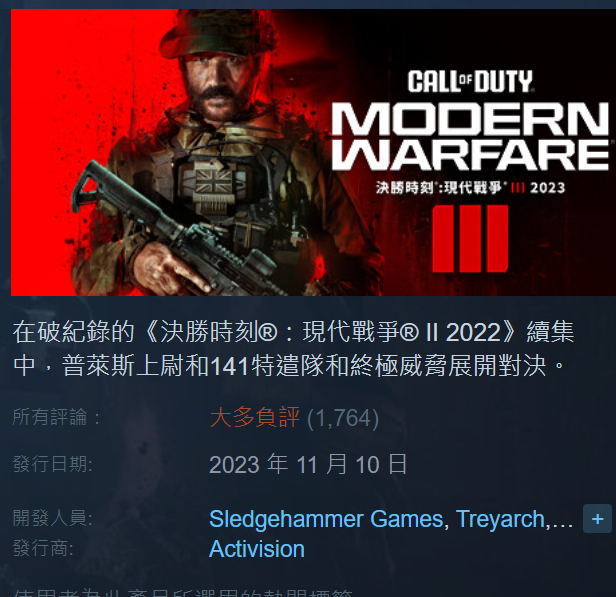616x597 pixels.
Task: Click the 決勝時刻:現代戰爭 III 2023 subtitle
Action: 470,188
